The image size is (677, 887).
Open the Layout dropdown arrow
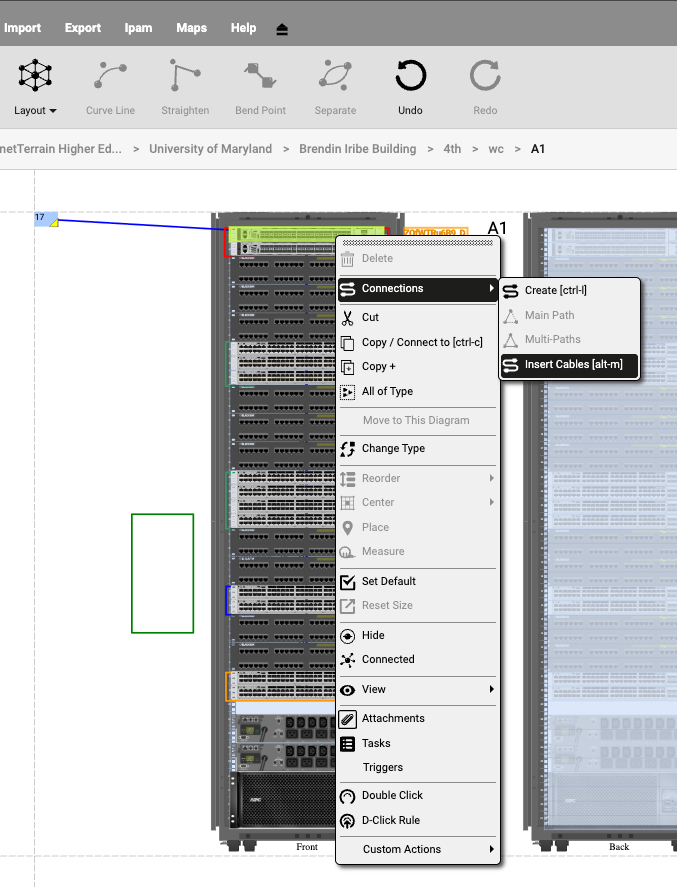53,111
